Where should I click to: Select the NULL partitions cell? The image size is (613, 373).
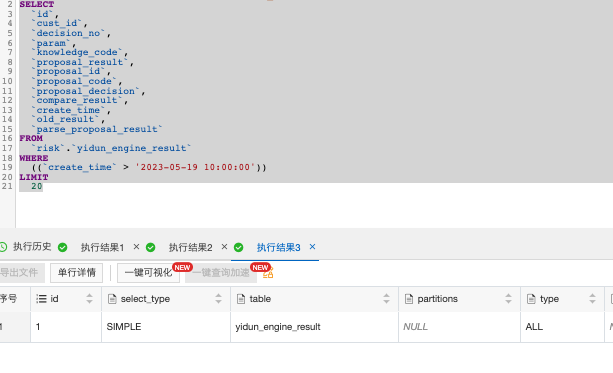pyautogui.click(x=459, y=327)
